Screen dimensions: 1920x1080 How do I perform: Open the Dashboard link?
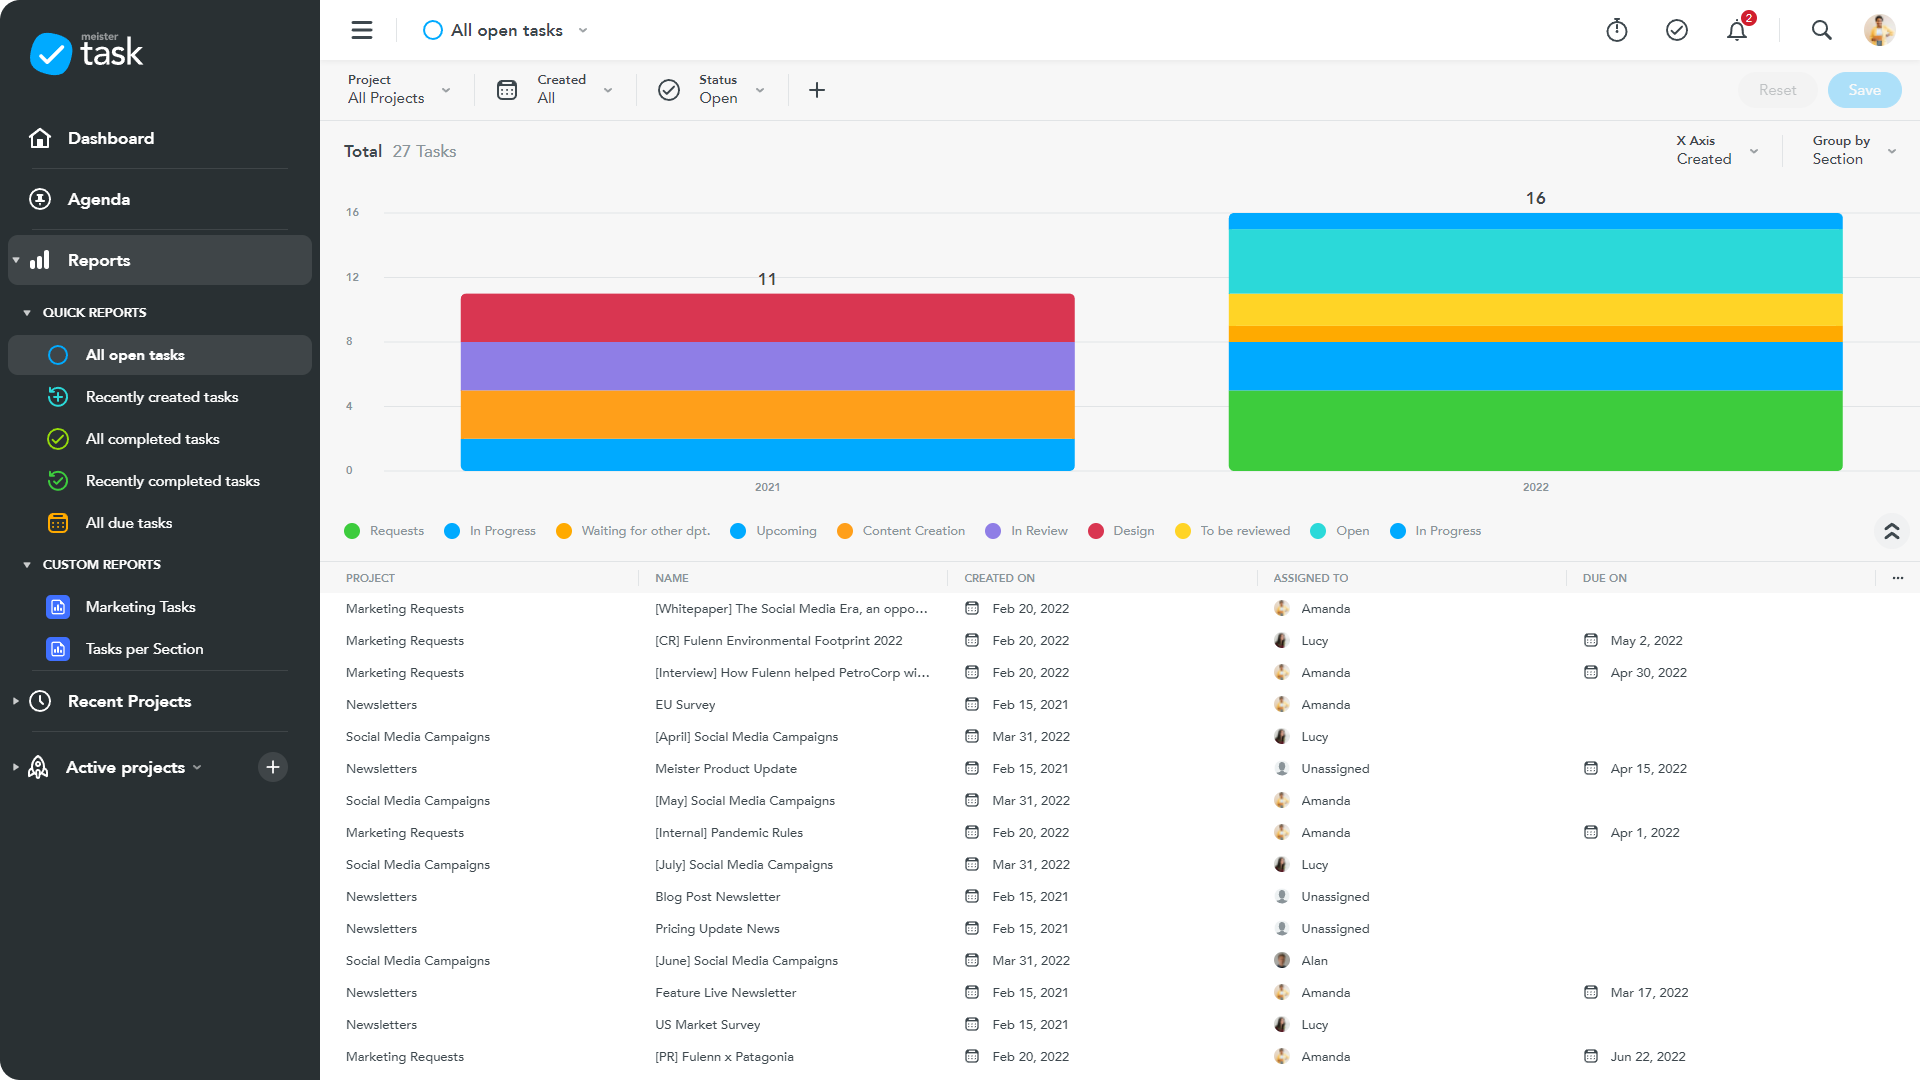(110, 138)
